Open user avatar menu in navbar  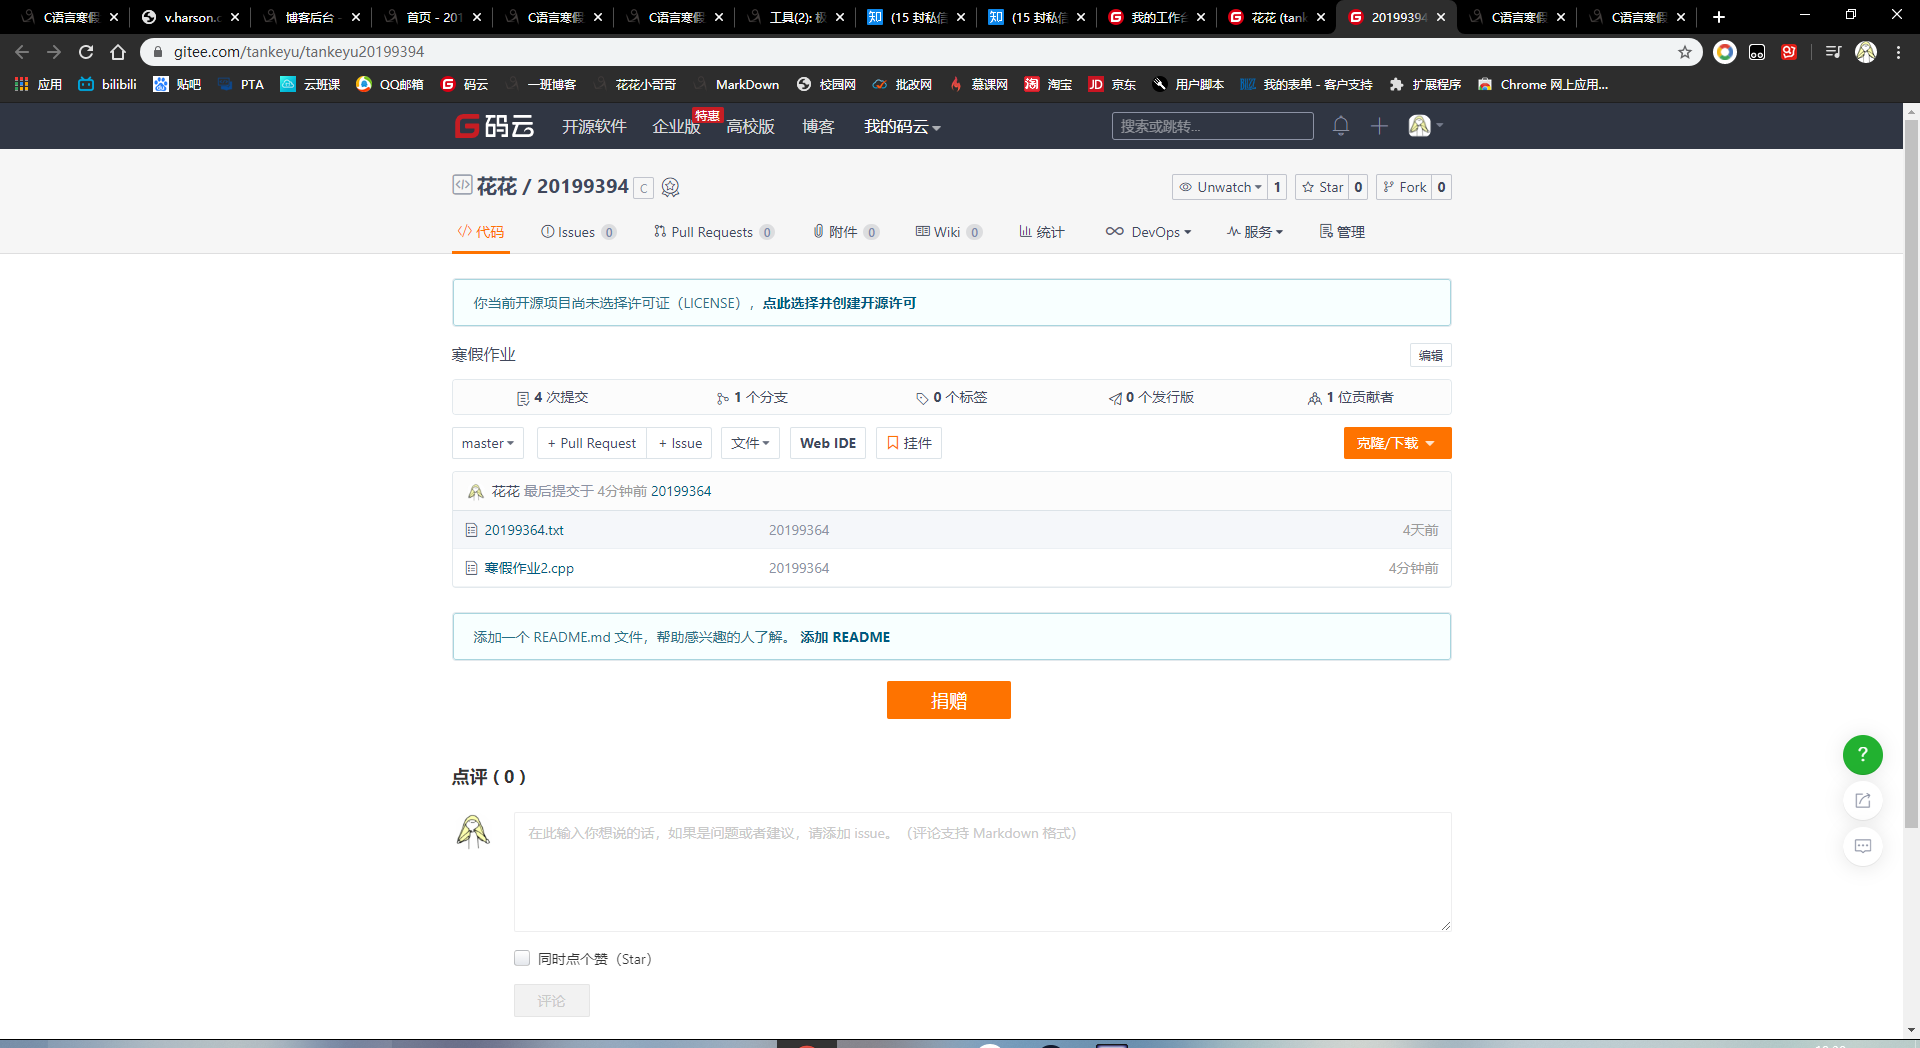1425,126
